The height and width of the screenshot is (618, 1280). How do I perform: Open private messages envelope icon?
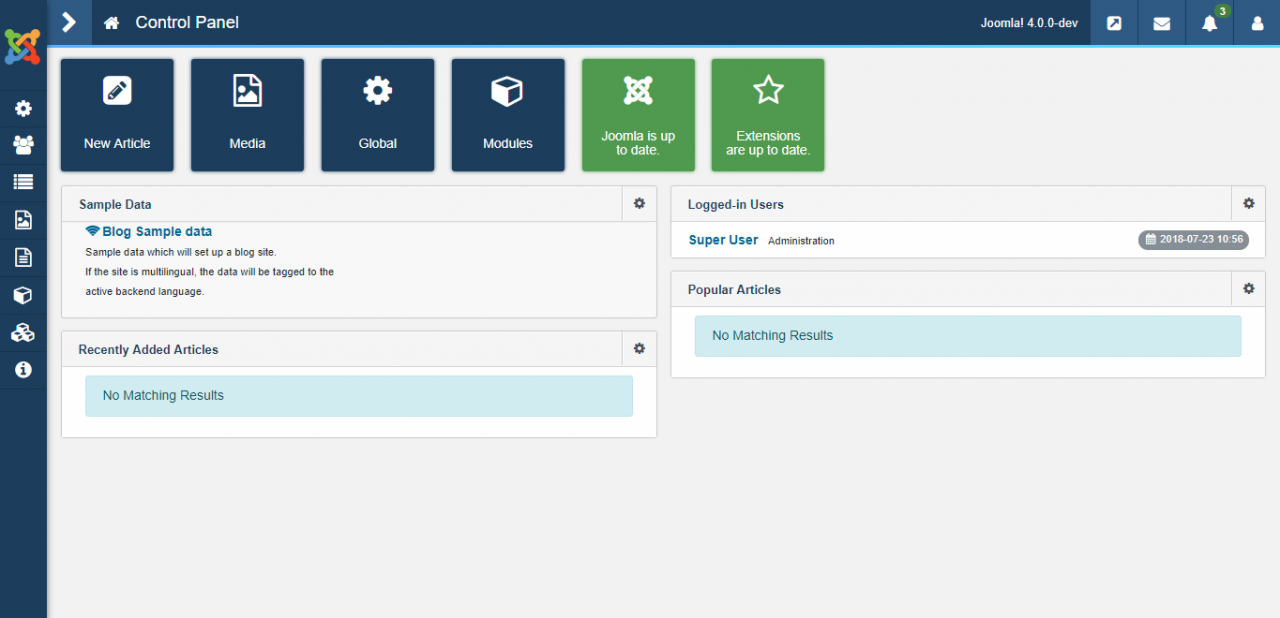[1161, 22]
